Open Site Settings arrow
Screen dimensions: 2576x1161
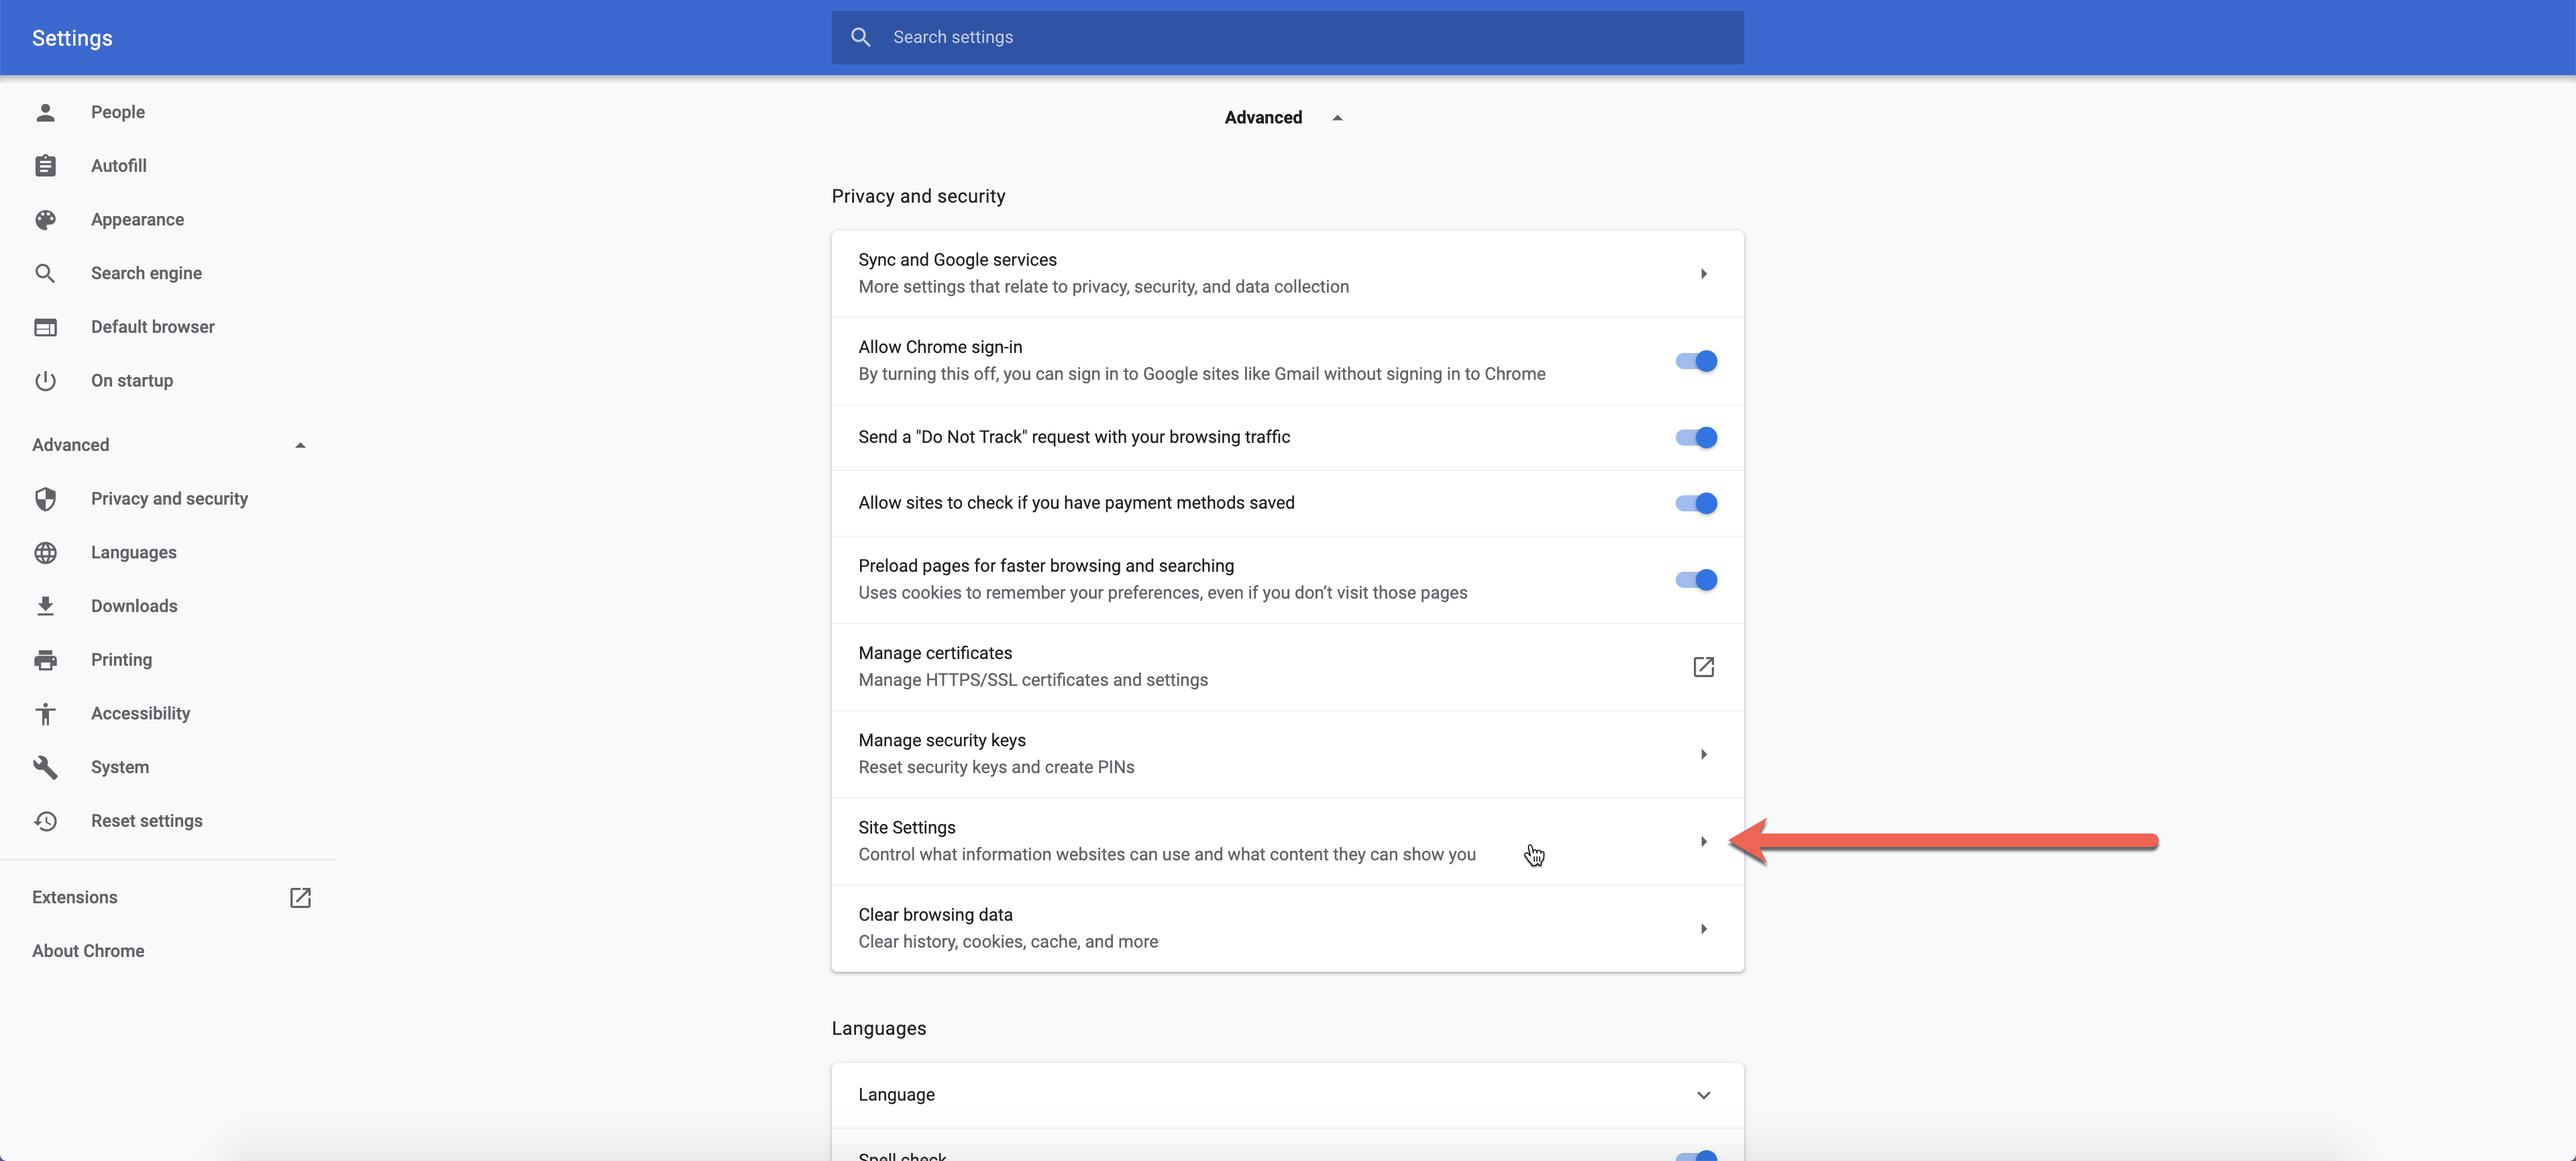1703,842
